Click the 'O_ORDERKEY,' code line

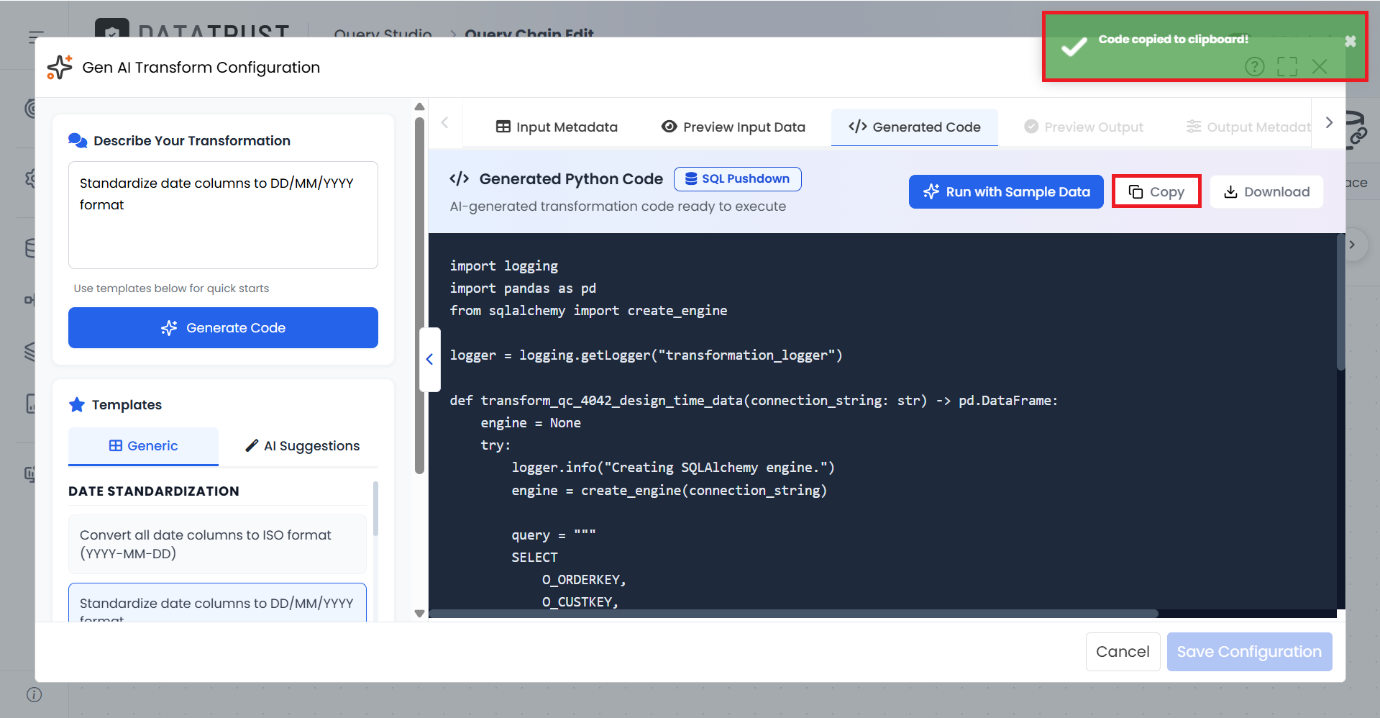[x=584, y=580]
